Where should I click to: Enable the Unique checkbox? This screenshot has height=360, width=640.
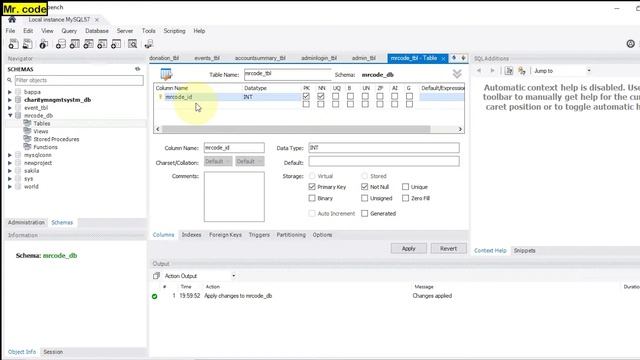point(405,187)
